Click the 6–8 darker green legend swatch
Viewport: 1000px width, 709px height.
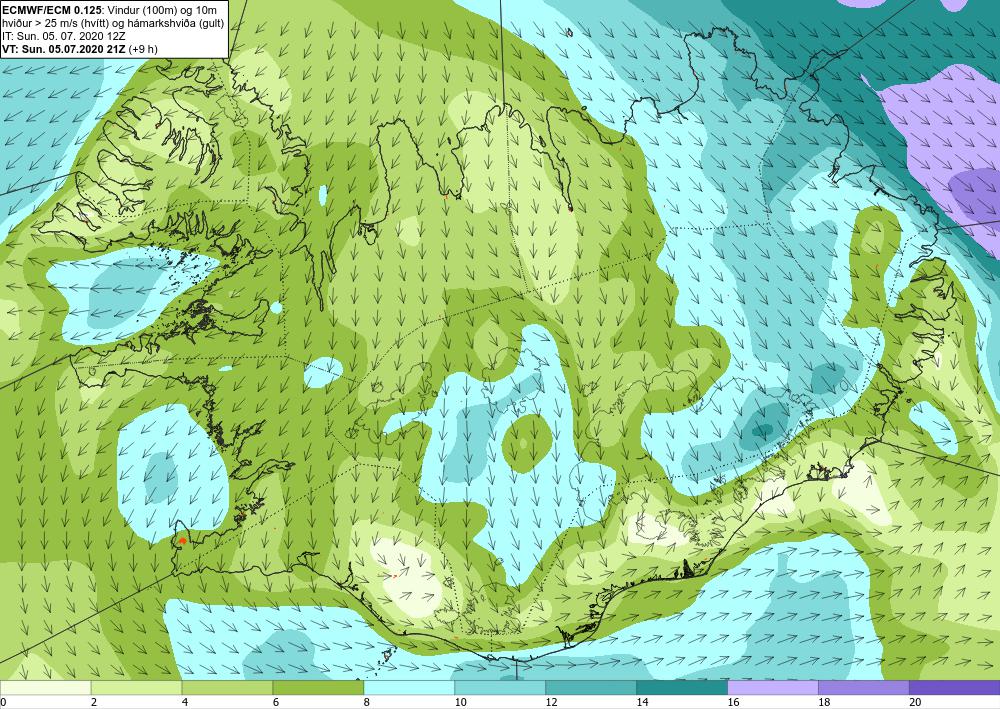click(x=318, y=688)
